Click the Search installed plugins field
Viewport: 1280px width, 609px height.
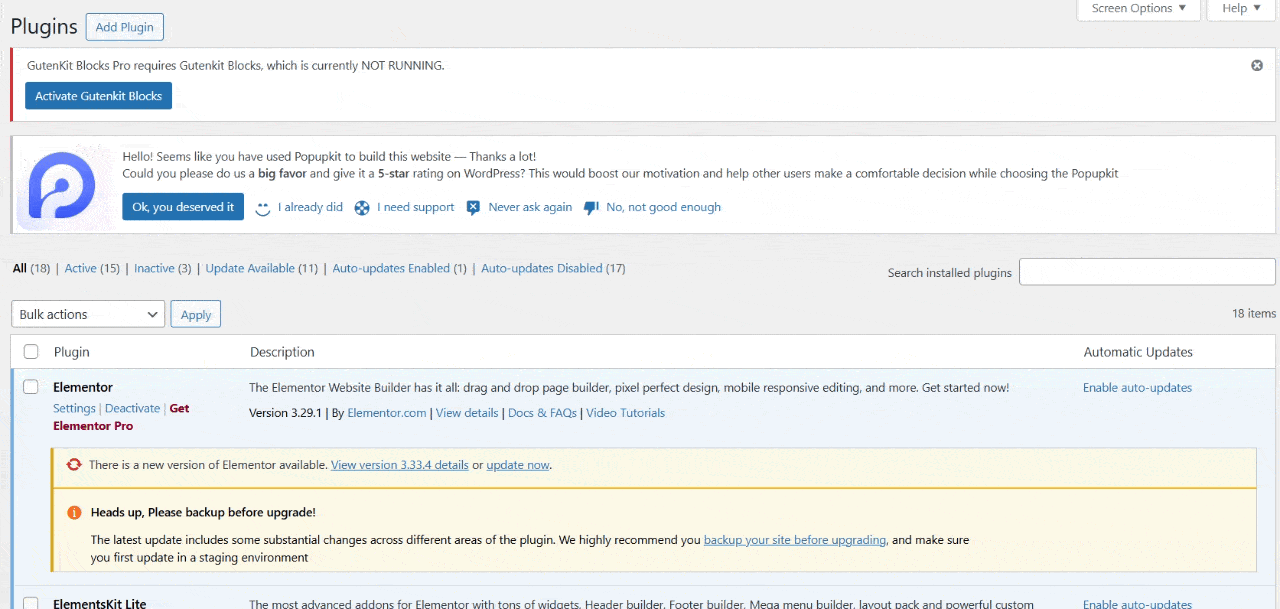(1147, 272)
